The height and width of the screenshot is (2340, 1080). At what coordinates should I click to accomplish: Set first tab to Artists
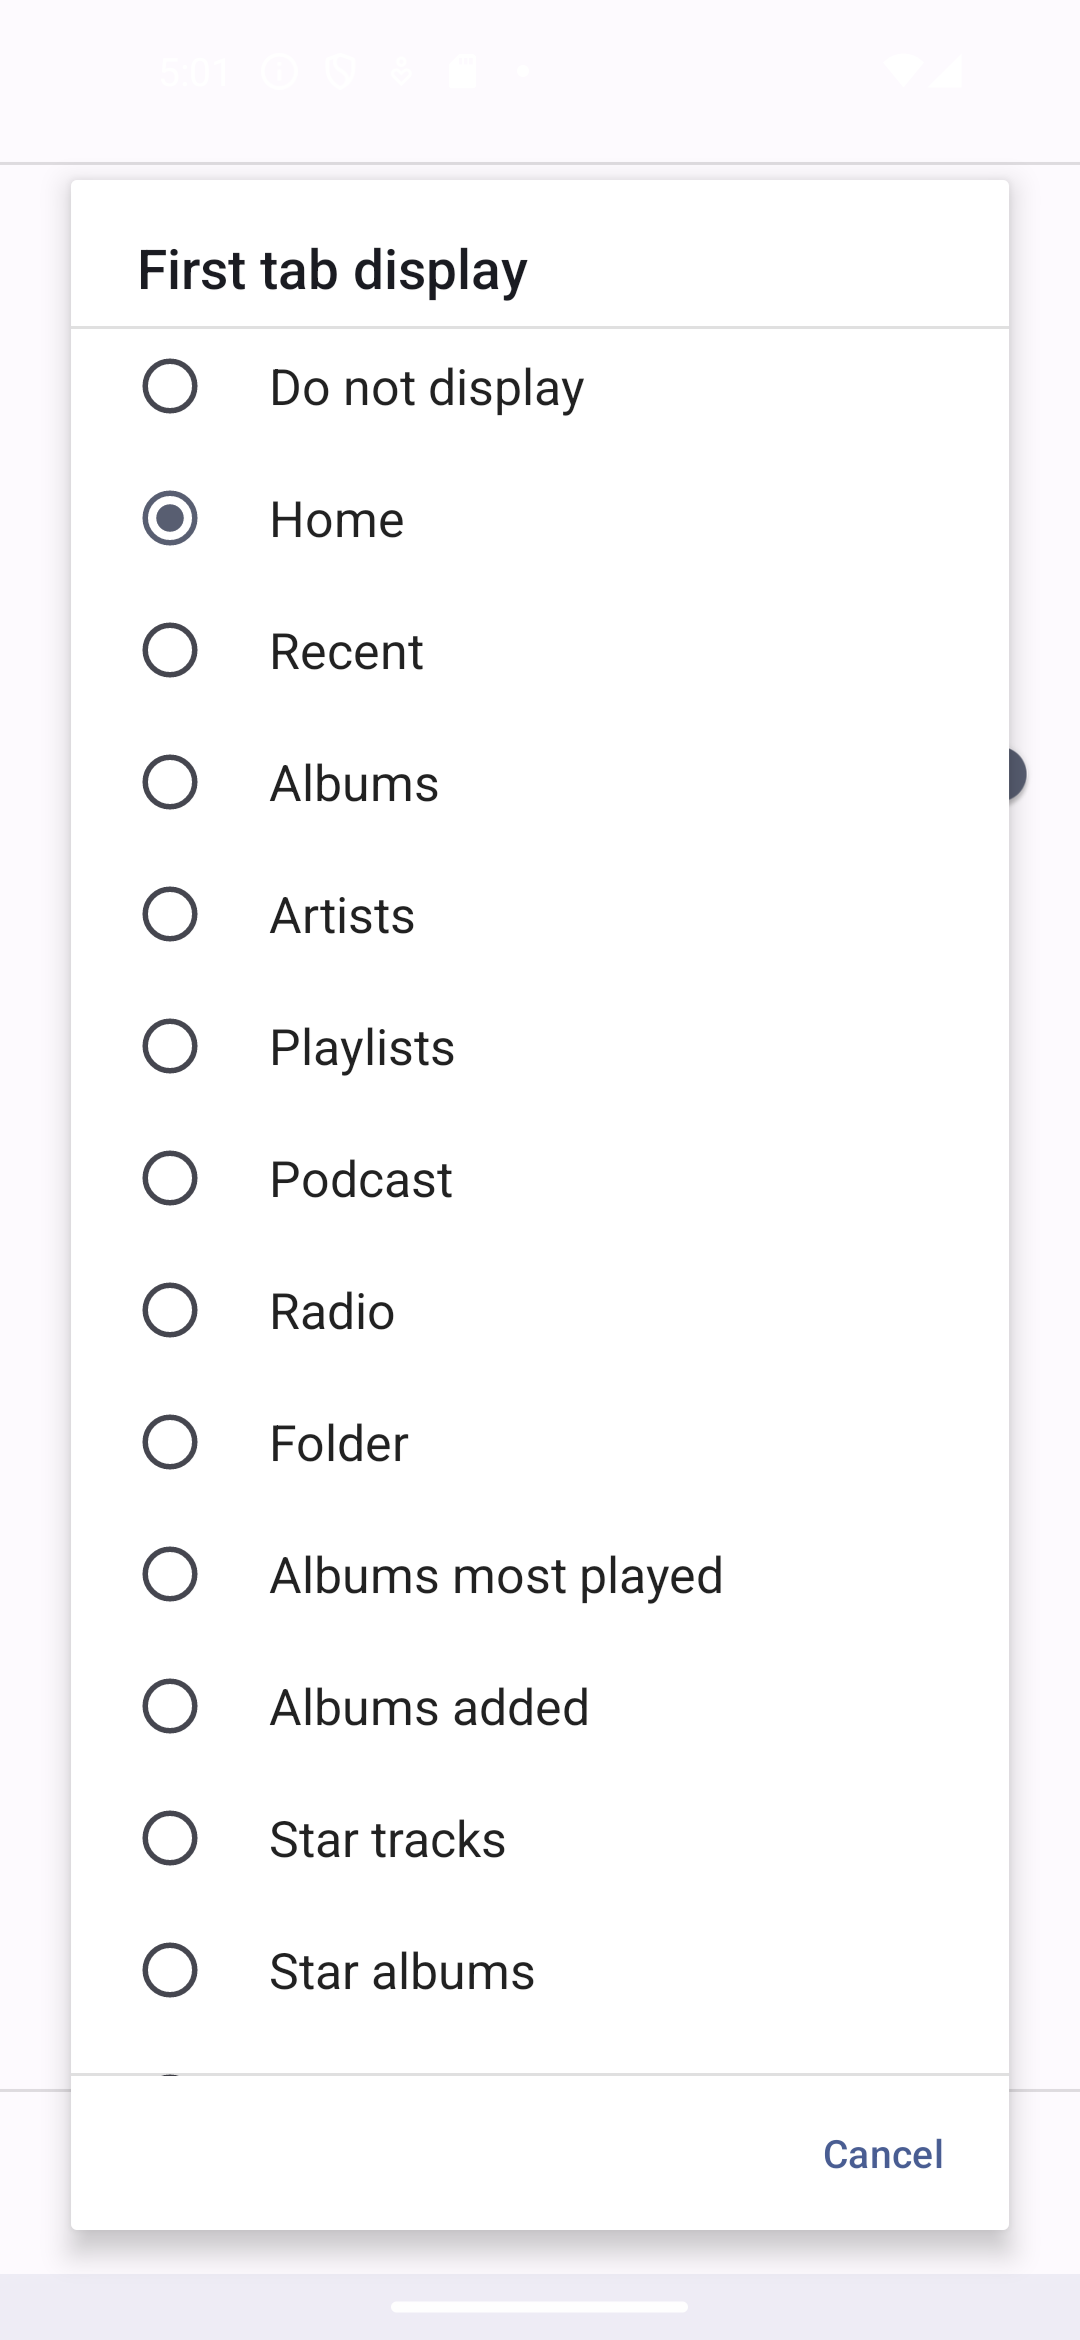pyautogui.click(x=170, y=915)
